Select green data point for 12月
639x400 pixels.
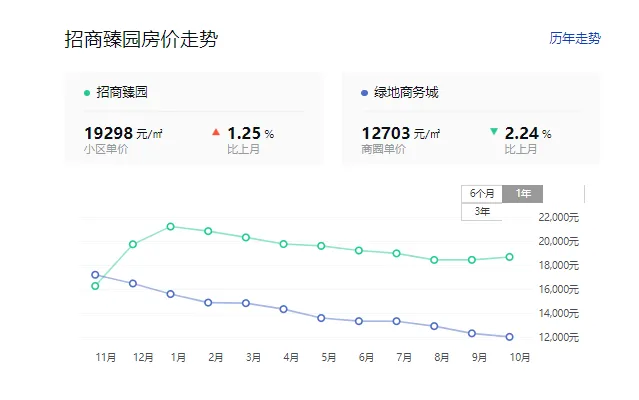pyautogui.click(x=133, y=244)
